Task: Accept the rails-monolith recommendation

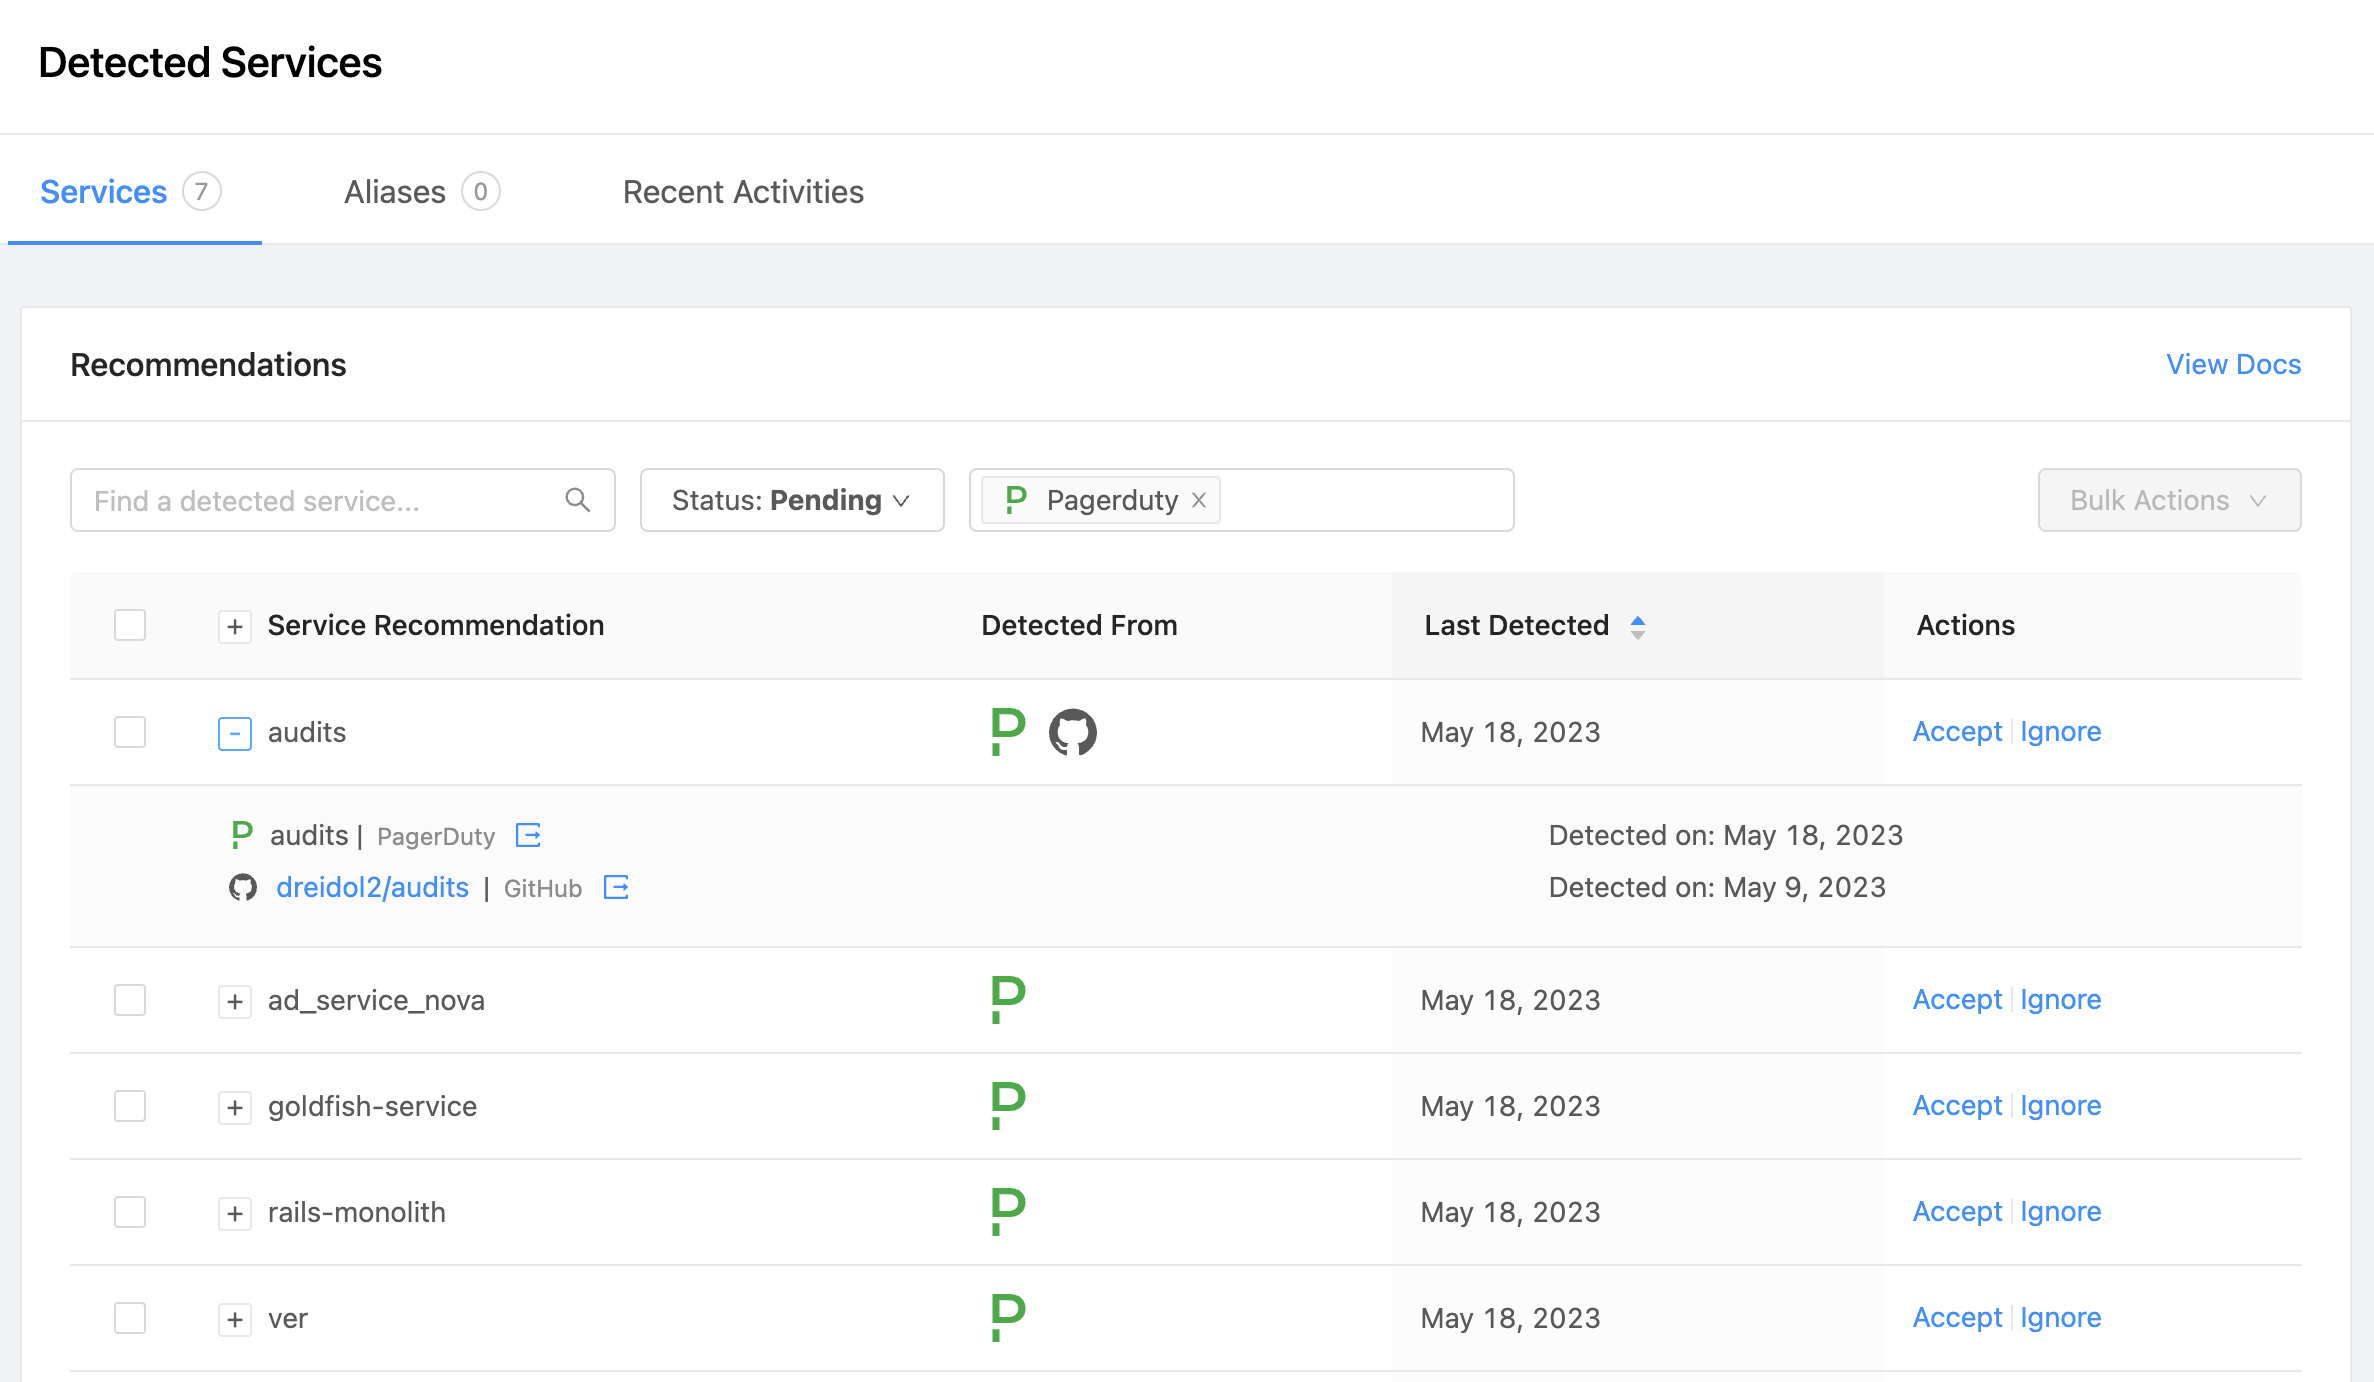Action: tap(1956, 1212)
